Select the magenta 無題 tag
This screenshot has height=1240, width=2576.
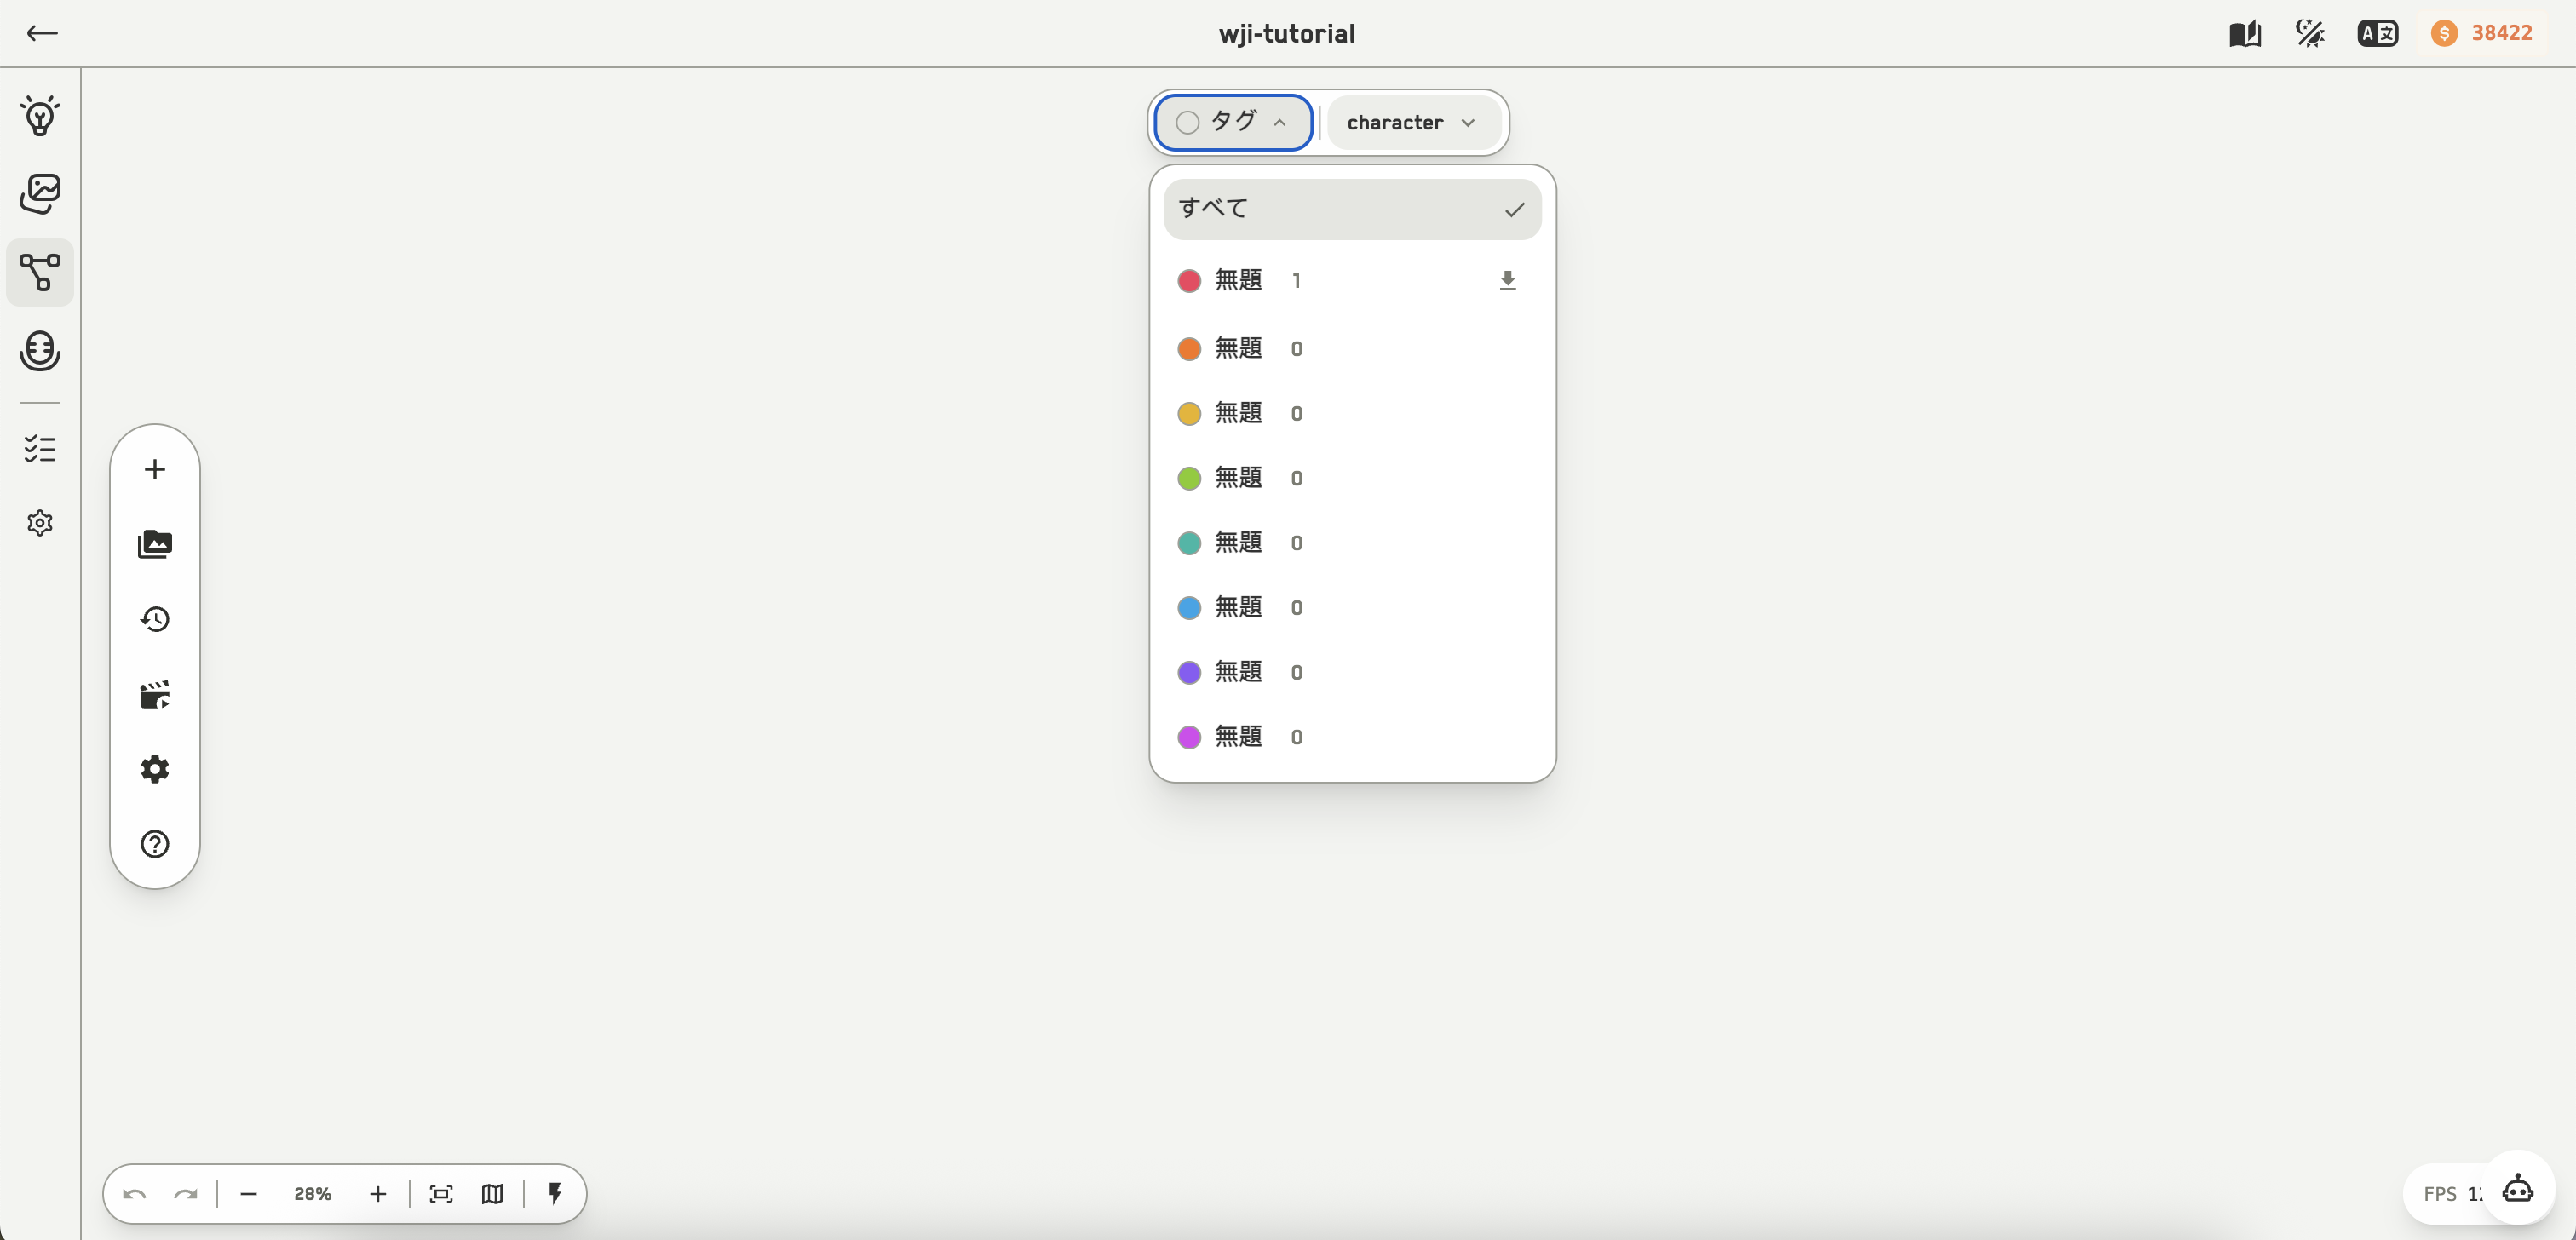pyautogui.click(x=1352, y=737)
